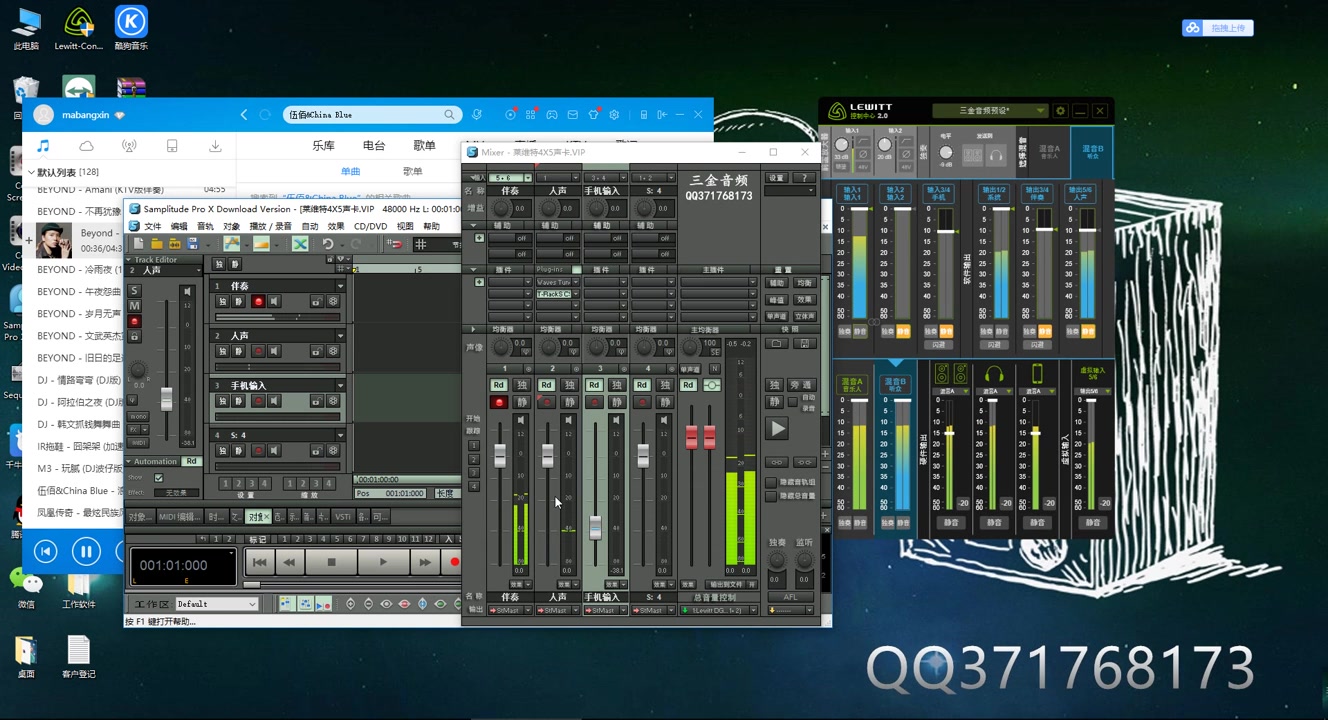1328x720 pixels.
Task: Click the master link icon beside Rd in Mixer
Action: [x=712, y=385]
